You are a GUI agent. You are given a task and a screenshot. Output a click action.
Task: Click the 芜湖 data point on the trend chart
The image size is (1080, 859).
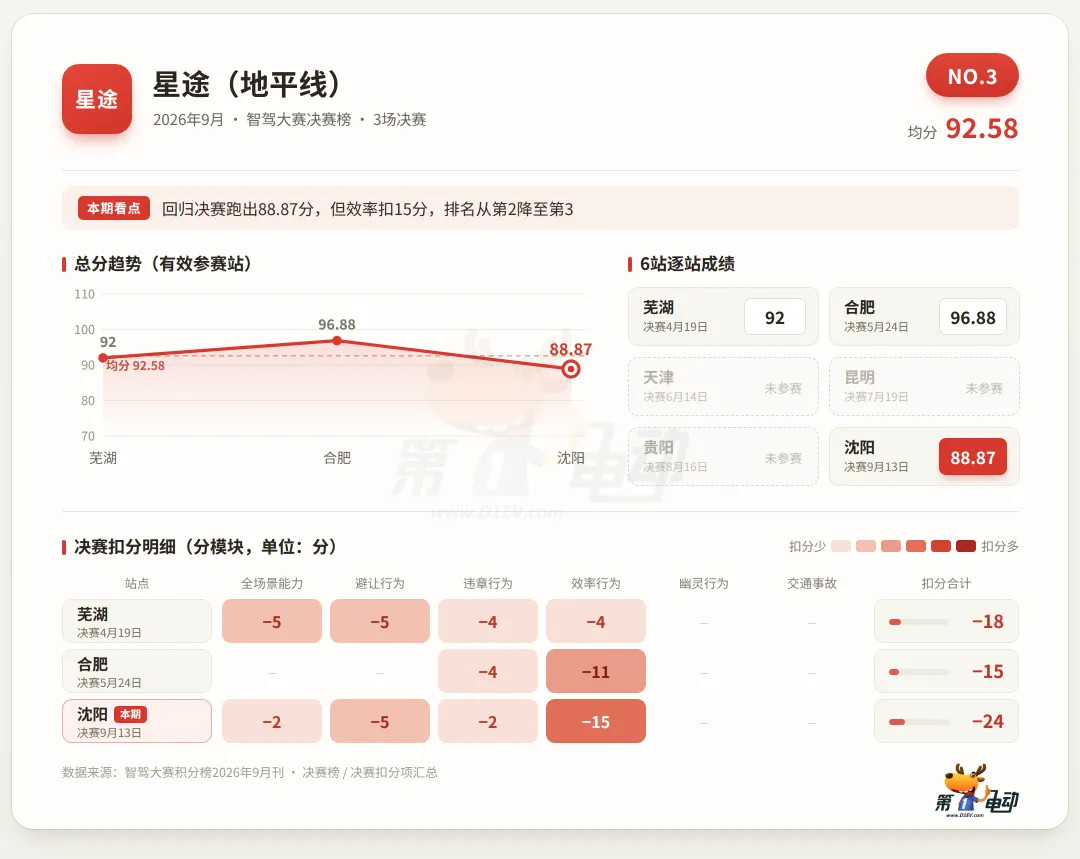103,358
